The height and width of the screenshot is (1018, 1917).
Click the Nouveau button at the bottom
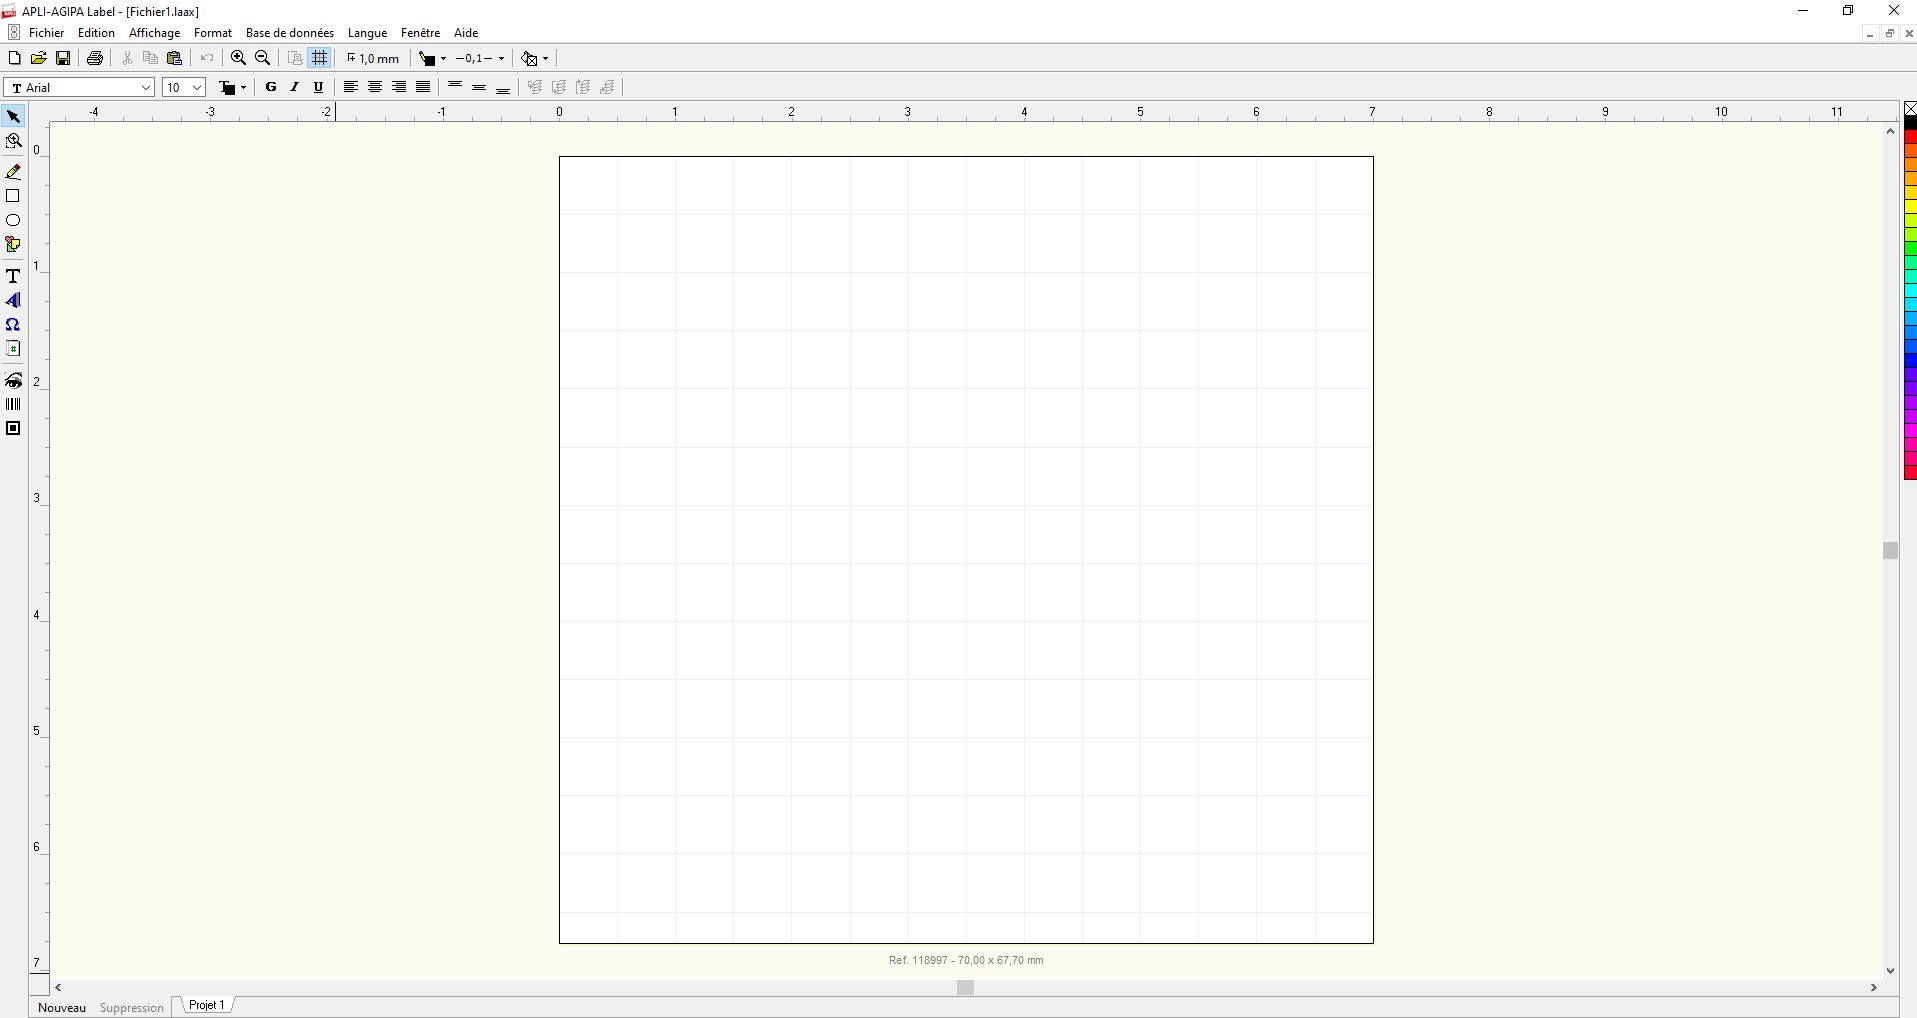pos(62,1007)
